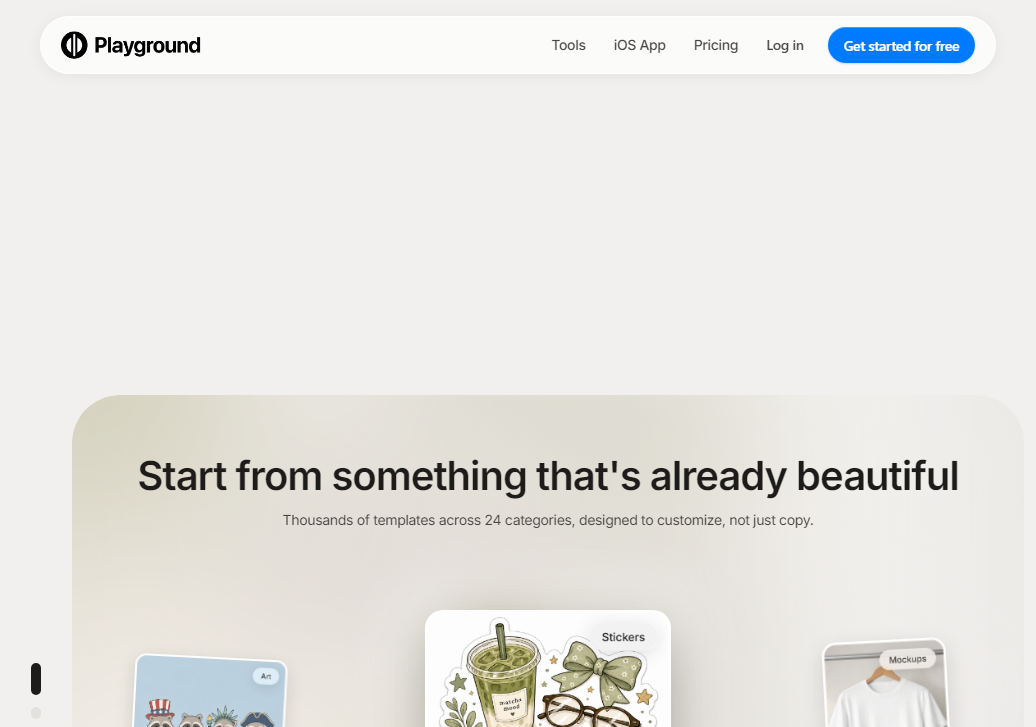Viewport: 1036px width, 727px height.
Task: Go to the iOS App page
Action: (639, 45)
